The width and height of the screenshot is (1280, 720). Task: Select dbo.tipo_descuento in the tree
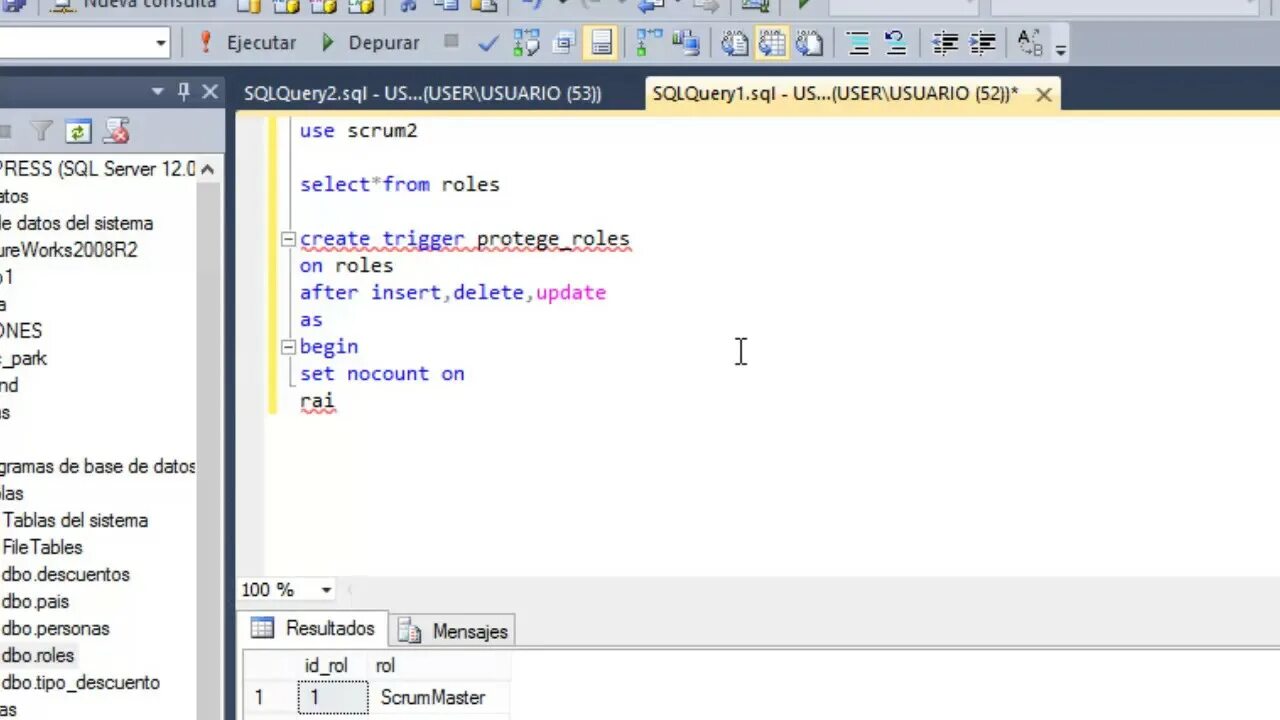(x=80, y=682)
